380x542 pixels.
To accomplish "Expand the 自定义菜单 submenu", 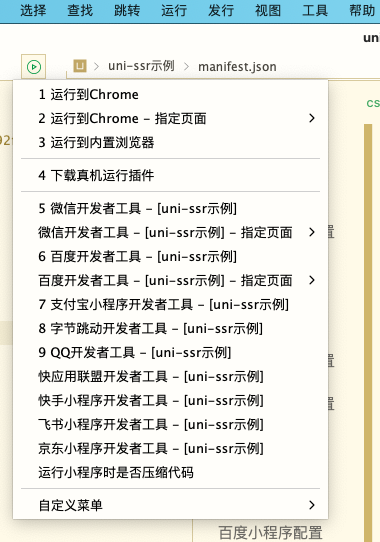I will [x=170, y=505].
